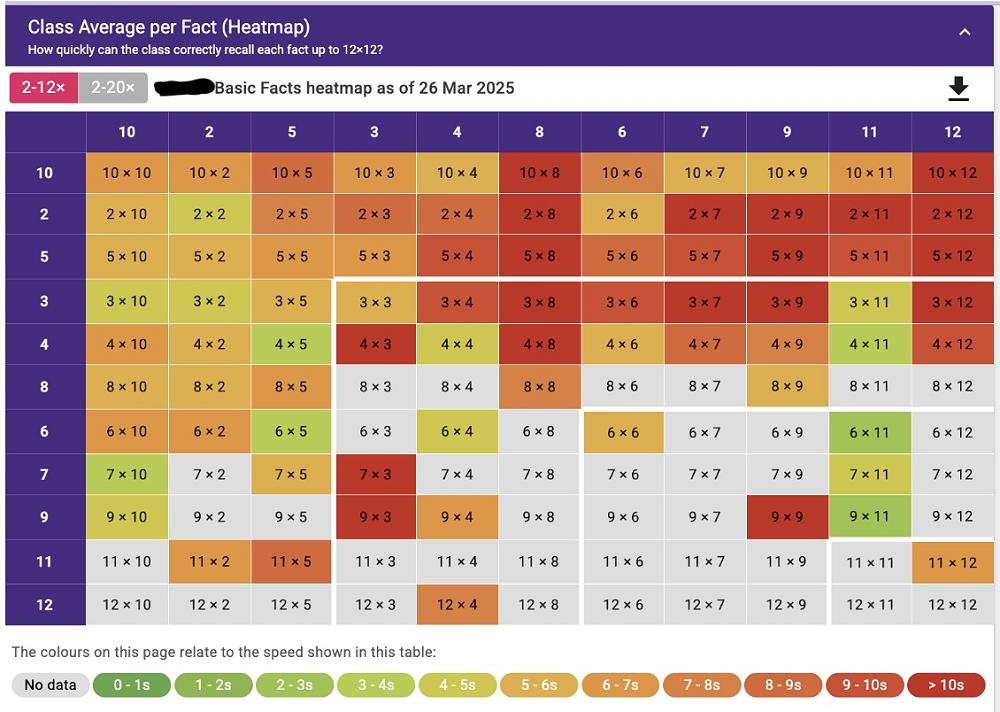Click the 9 × 9 cell
This screenshot has height=712, width=1000.
786,517
